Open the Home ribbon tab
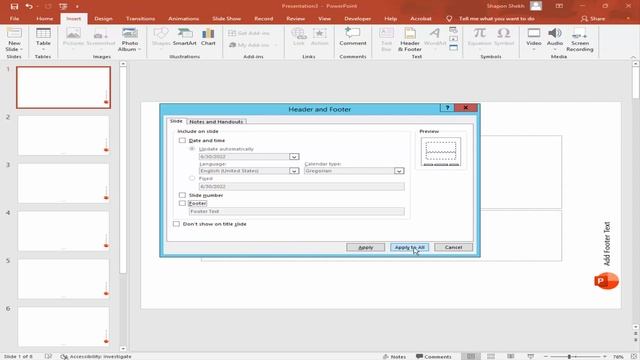Screen dimensions: 640x360 point(44,19)
